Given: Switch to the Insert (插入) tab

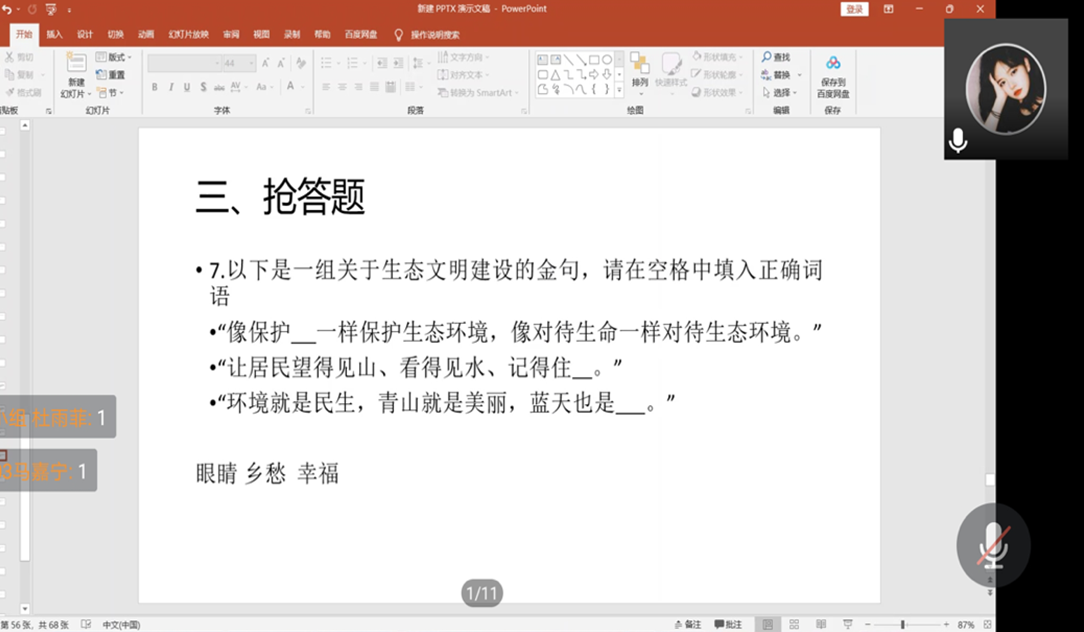Looking at the screenshot, I should point(54,35).
